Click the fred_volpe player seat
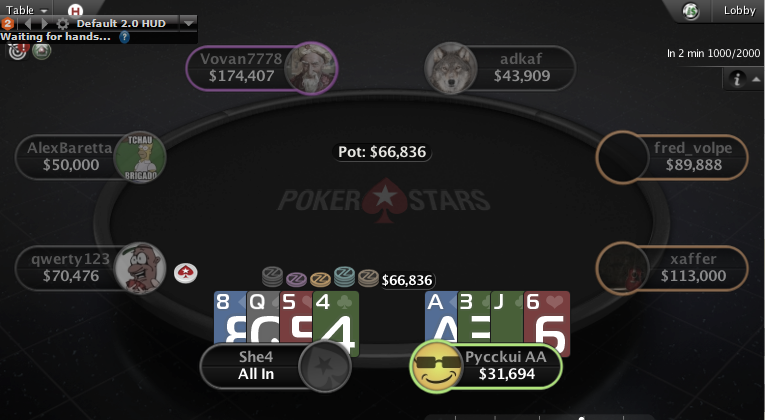This screenshot has width=765, height=420. coord(672,157)
